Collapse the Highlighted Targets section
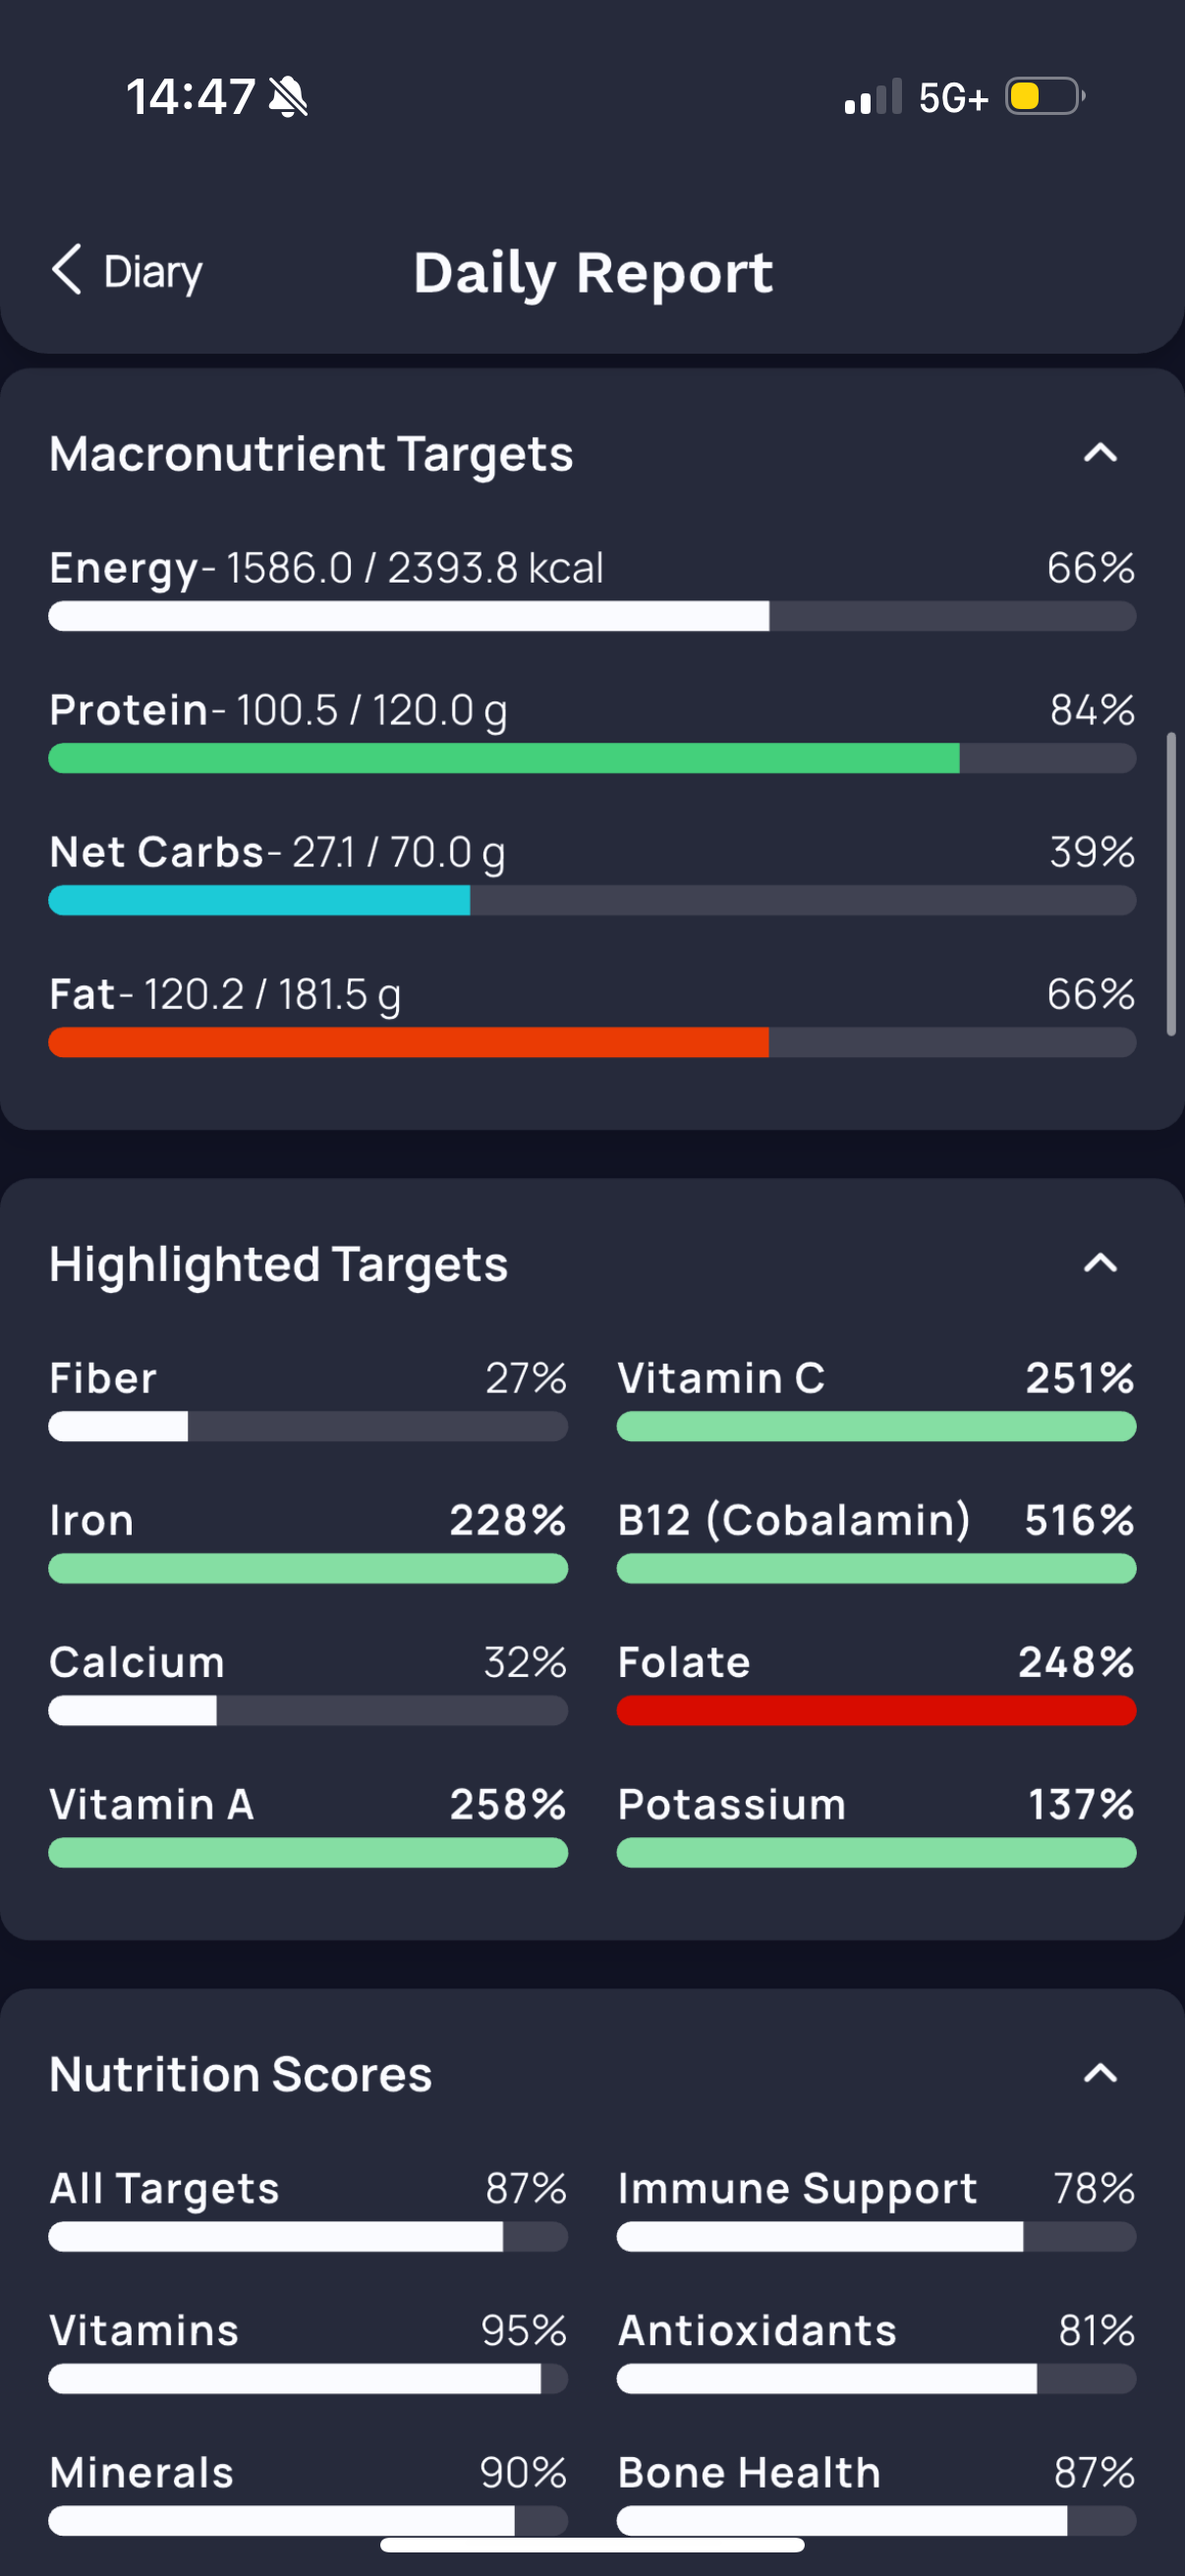1185x2576 pixels. (1100, 1263)
